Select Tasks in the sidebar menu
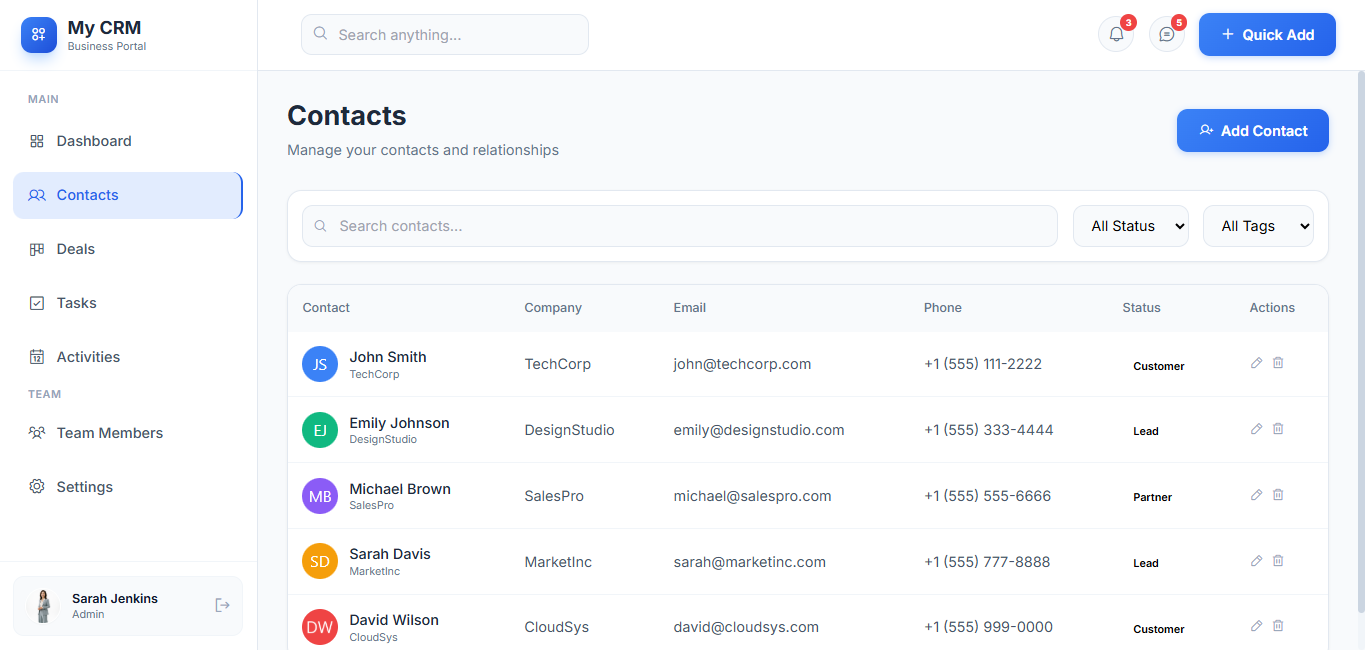Screen dimensions: 1365x650 [77, 303]
